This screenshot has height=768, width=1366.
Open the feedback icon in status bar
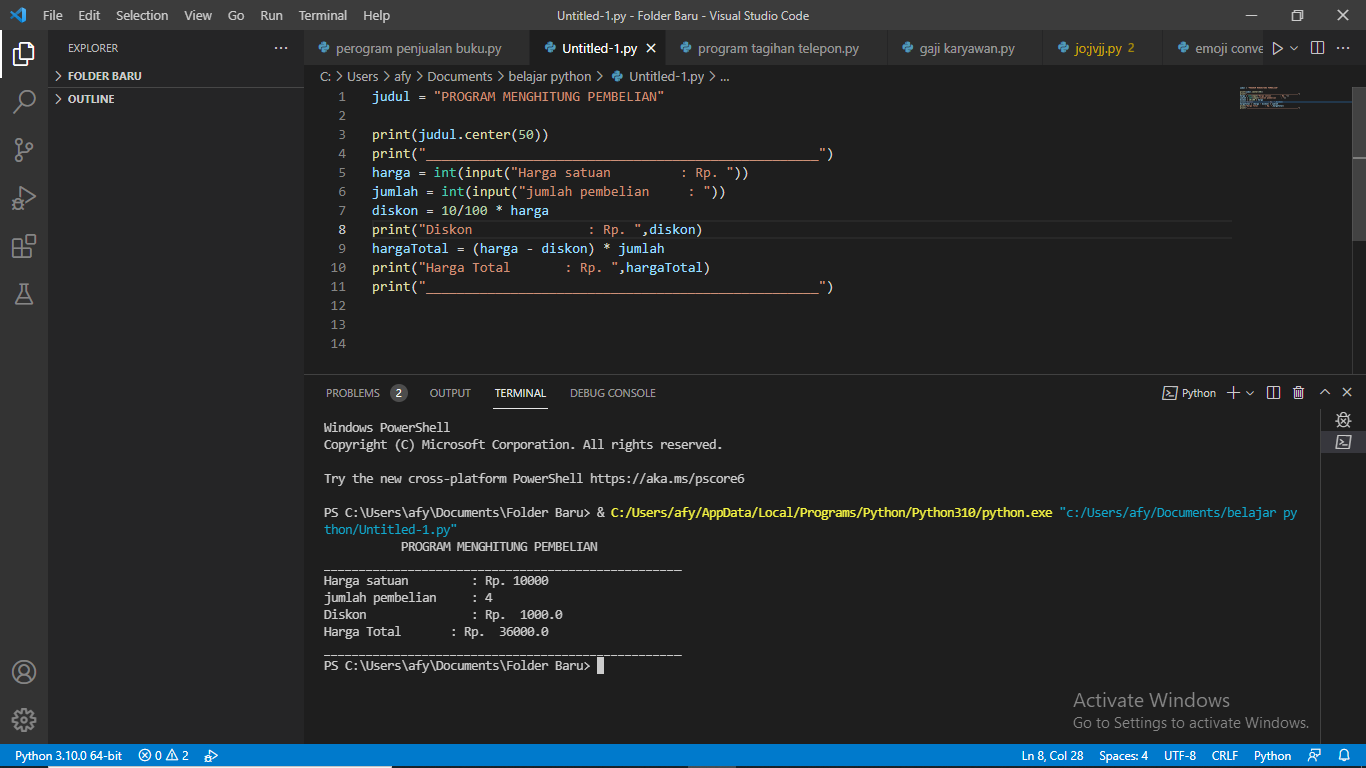(1314, 756)
